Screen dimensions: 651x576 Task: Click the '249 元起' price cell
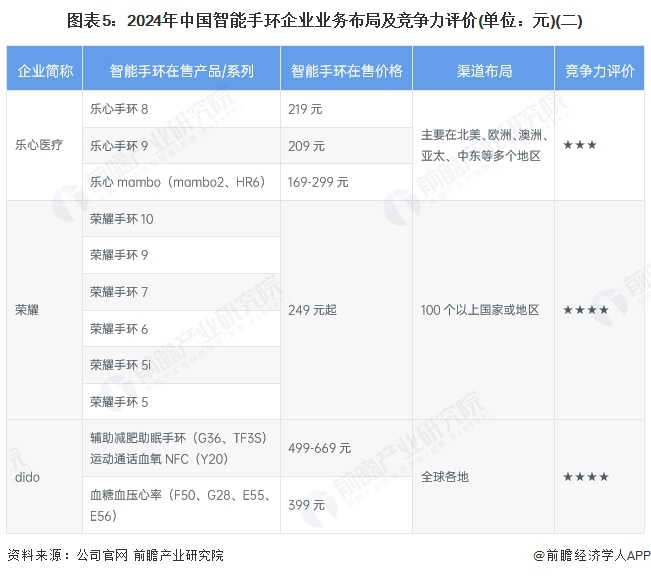click(x=347, y=310)
